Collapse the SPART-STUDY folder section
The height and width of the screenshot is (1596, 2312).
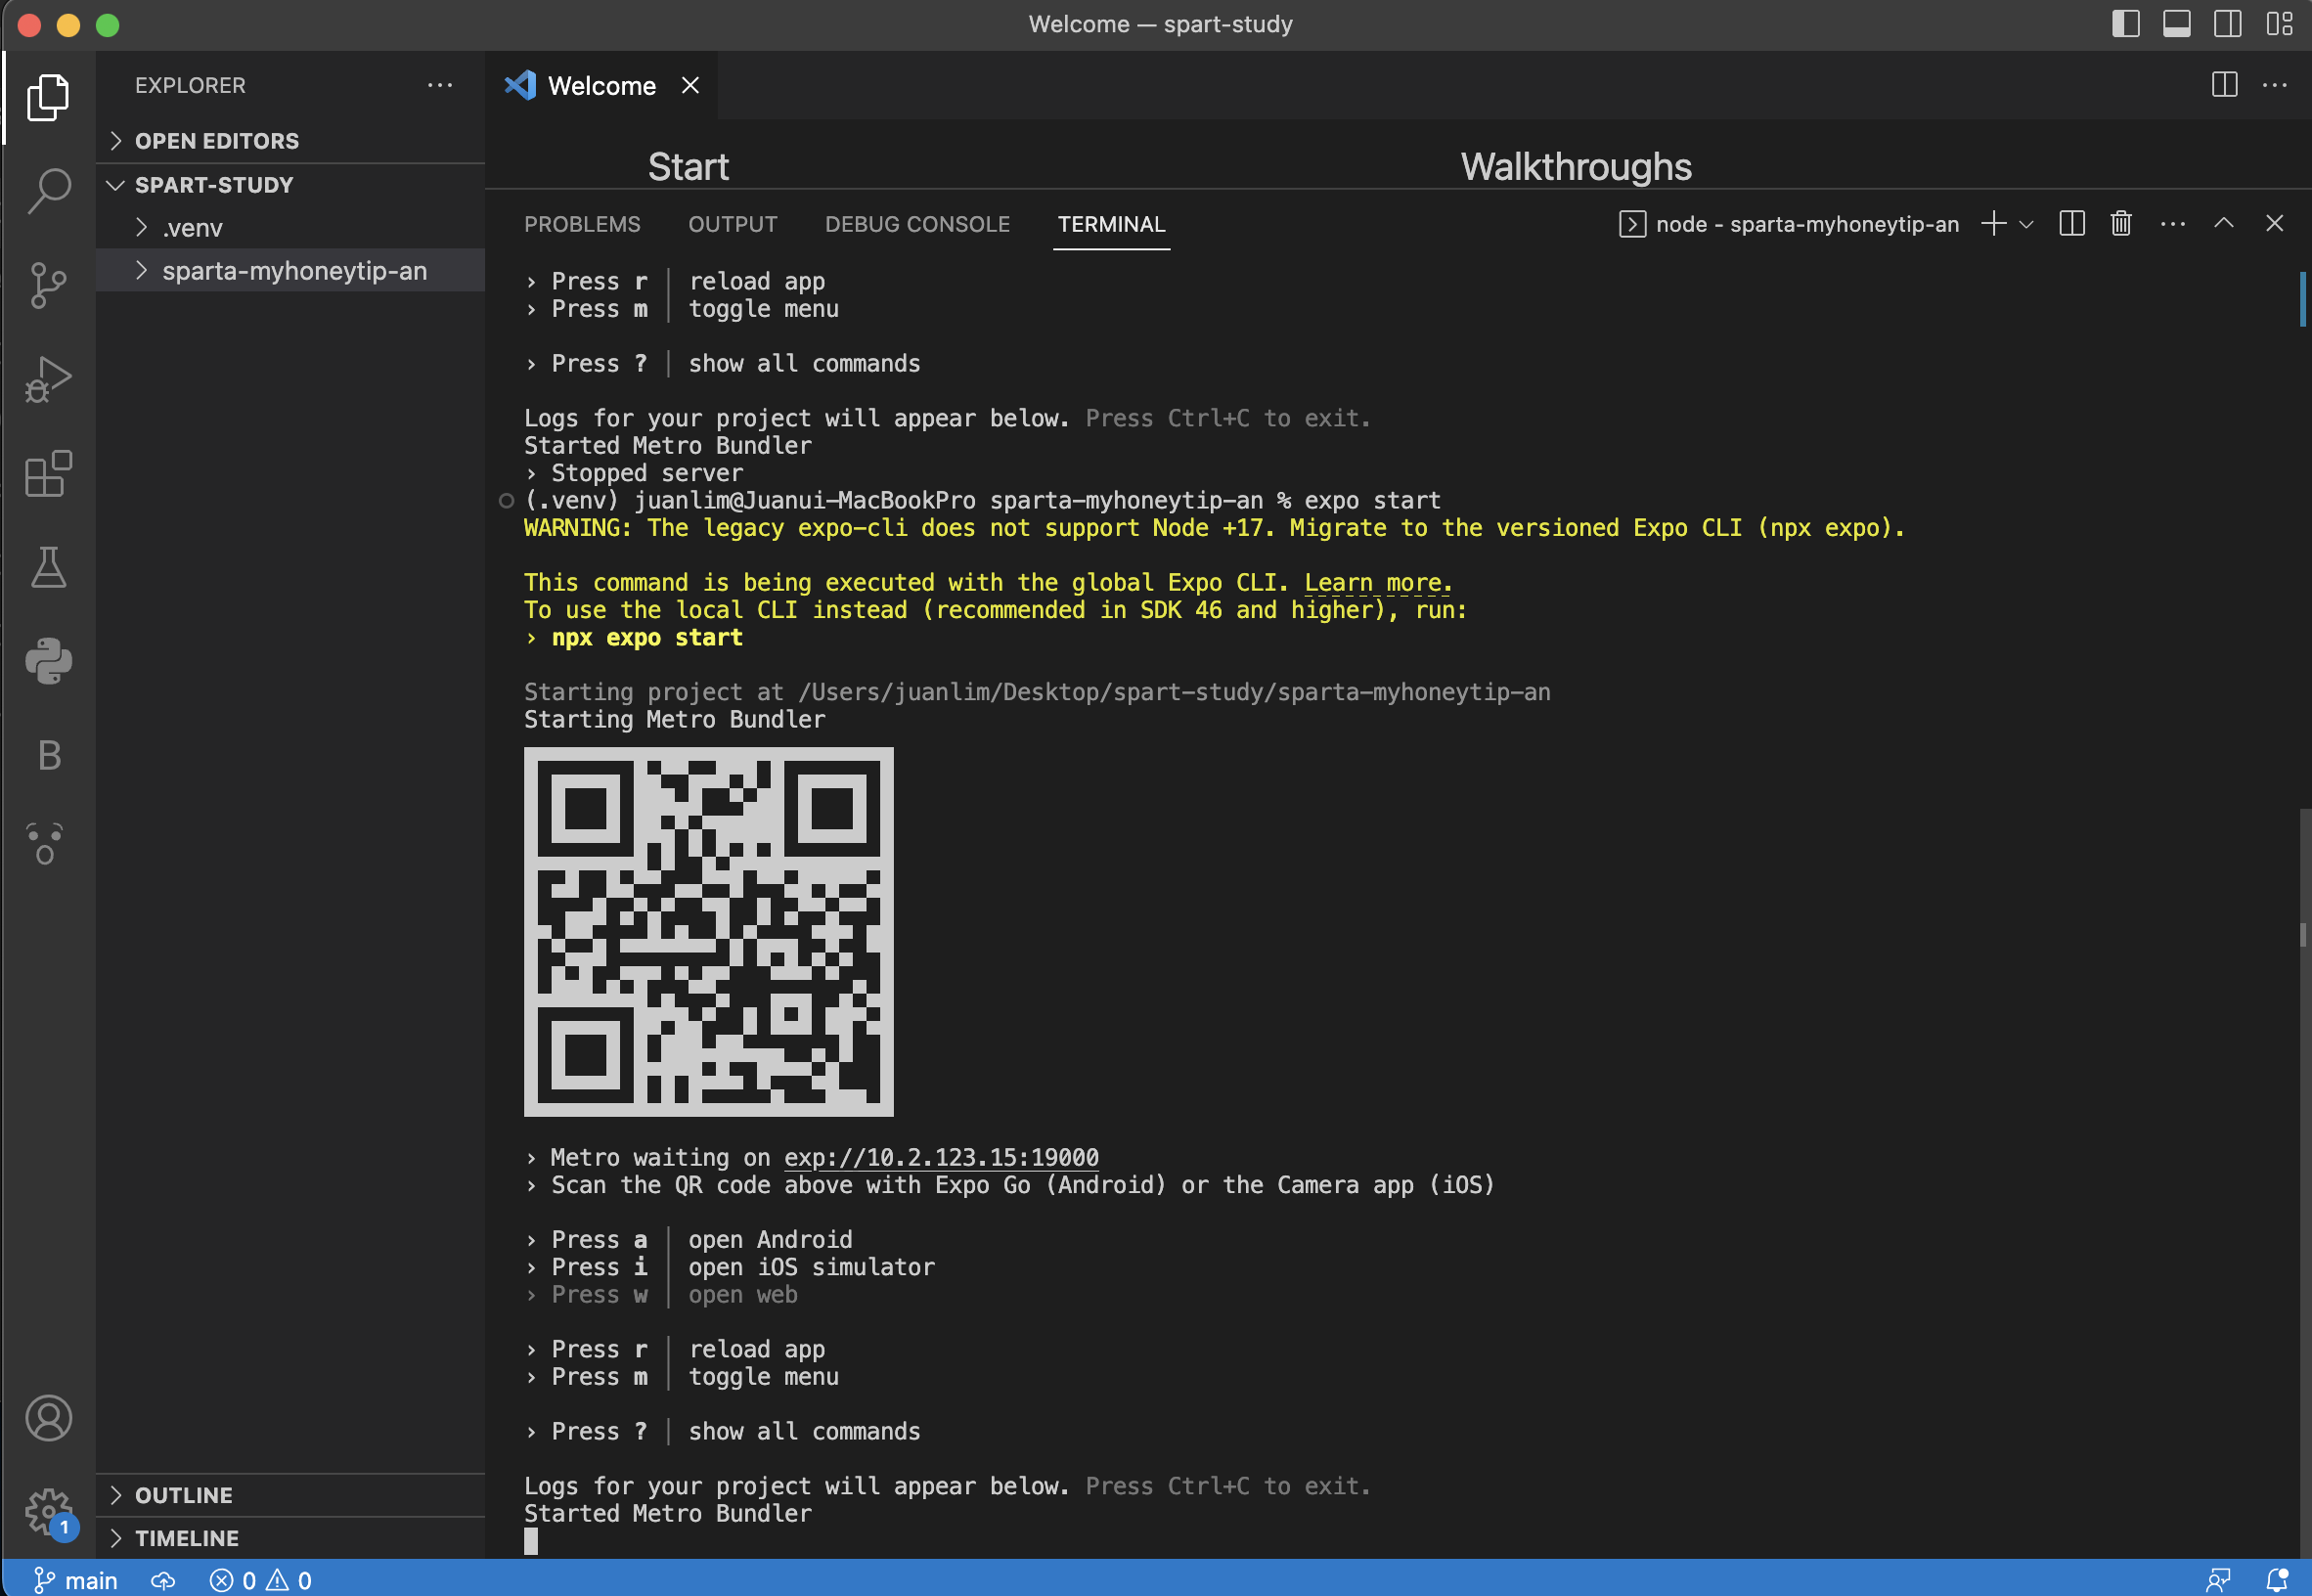(290, 185)
